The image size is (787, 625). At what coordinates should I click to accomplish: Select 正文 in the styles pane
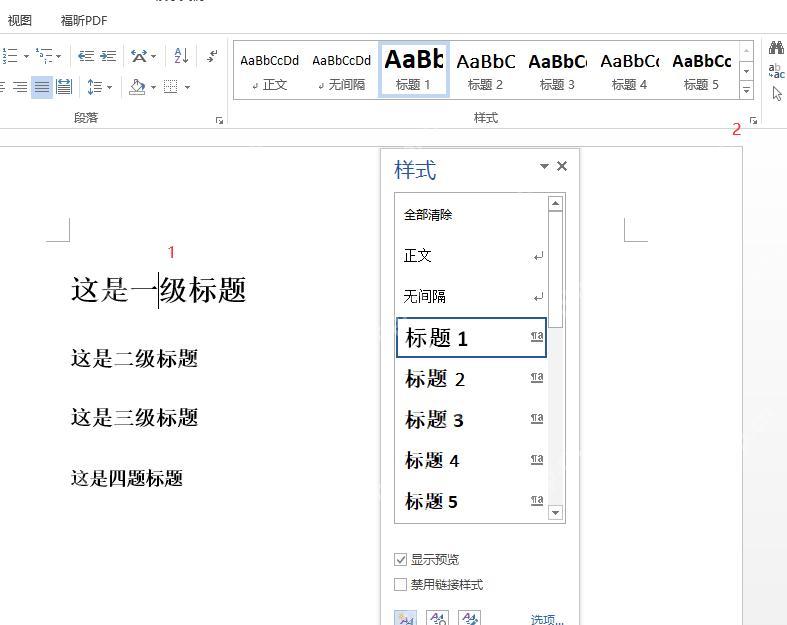coord(471,256)
